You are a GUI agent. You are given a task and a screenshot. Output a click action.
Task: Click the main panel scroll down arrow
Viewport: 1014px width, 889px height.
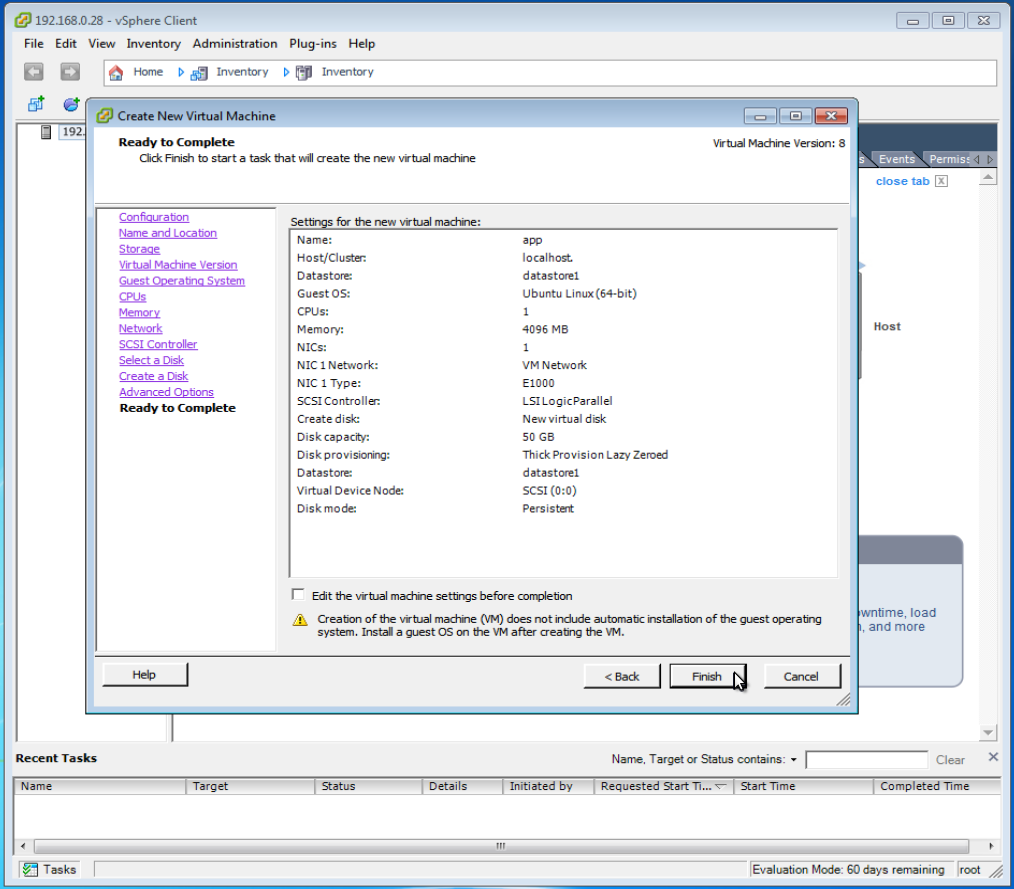coord(987,733)
